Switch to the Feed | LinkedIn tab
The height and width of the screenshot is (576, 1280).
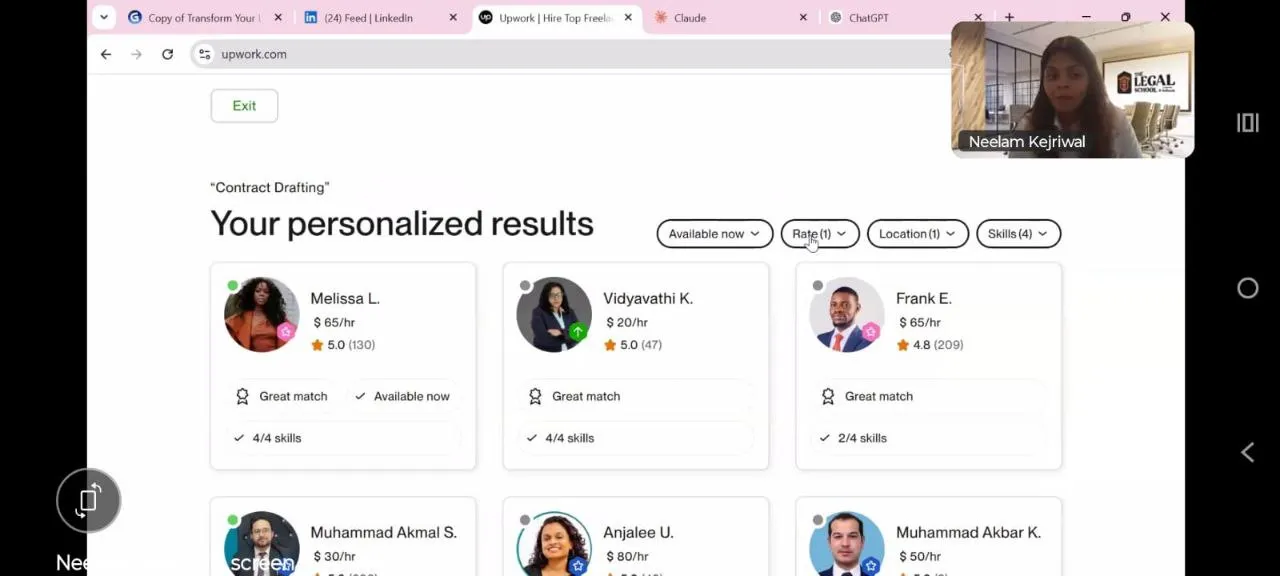click(x=369, y=18)
